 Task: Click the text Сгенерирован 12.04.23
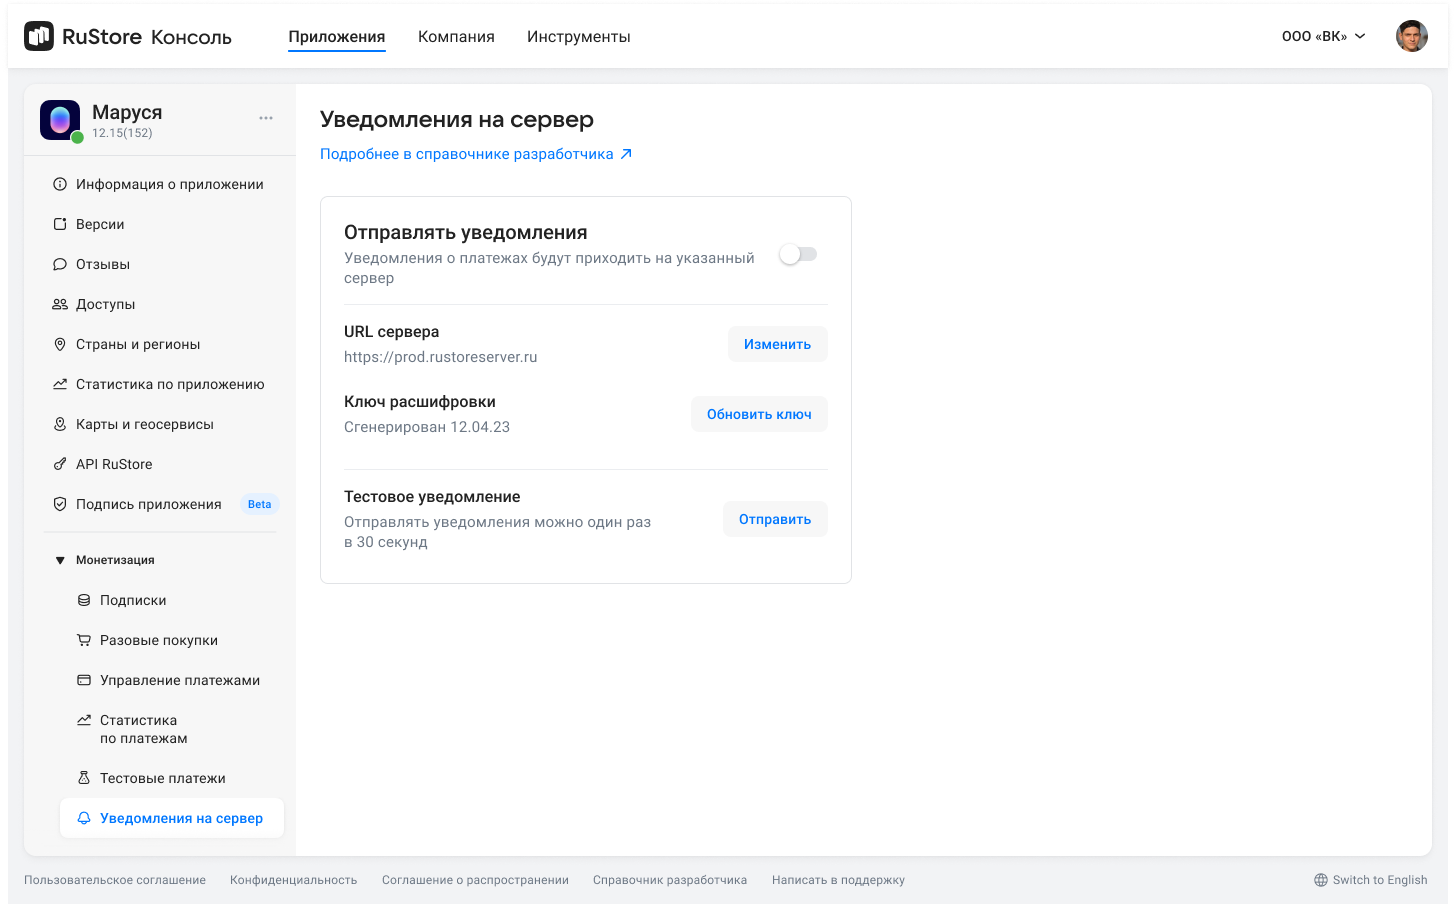[427, 427]
